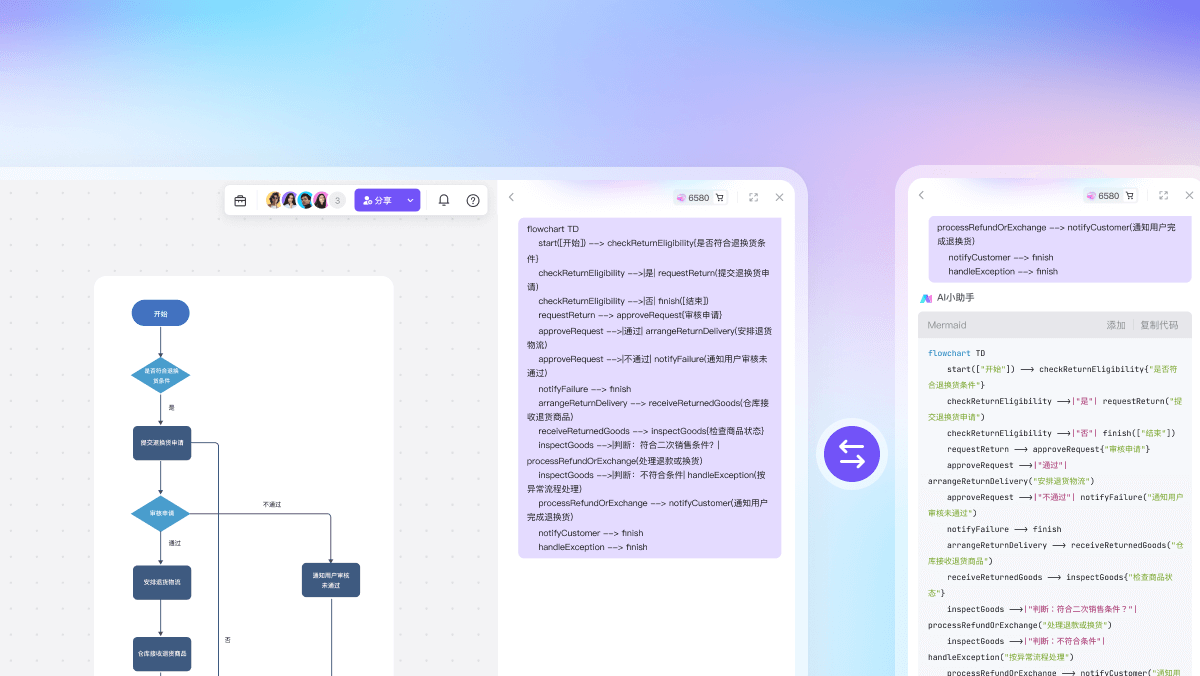Screen dimensions: 1200x676
Task: Click the 否 edge label in flowchart
Action: coord(227,639)
